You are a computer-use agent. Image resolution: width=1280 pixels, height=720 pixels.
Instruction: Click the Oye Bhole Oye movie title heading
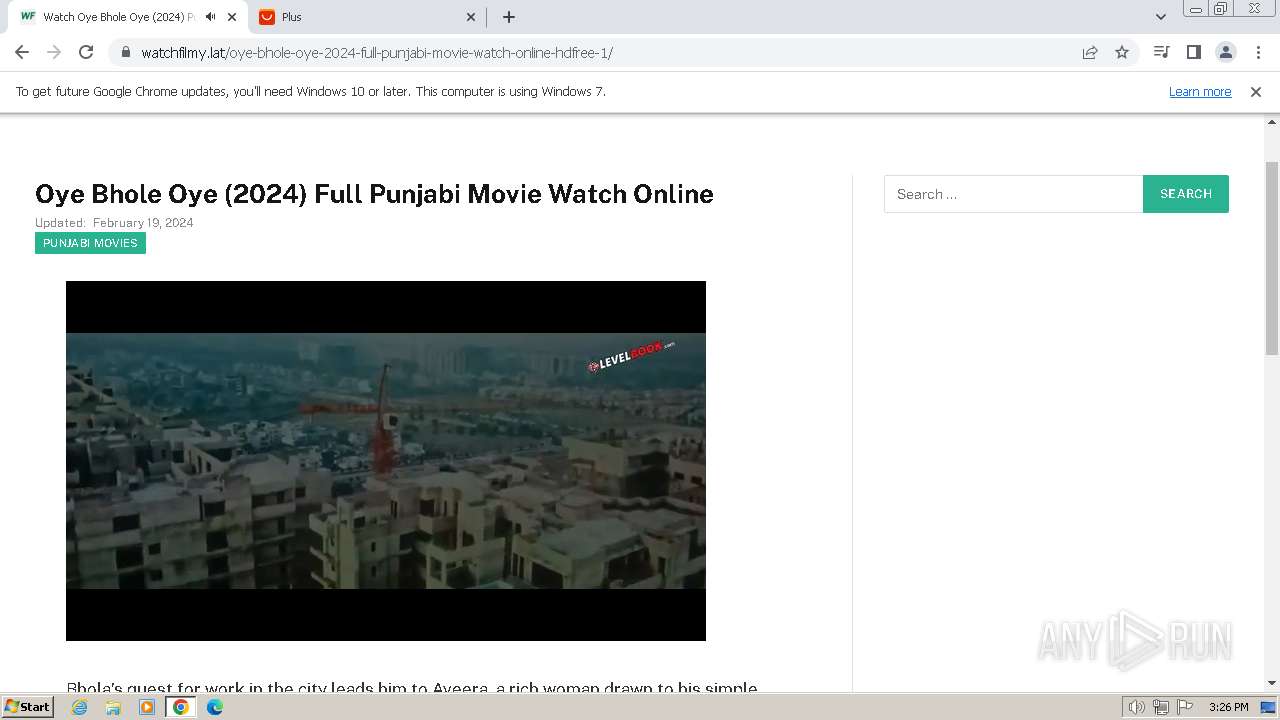click(374, 194)
